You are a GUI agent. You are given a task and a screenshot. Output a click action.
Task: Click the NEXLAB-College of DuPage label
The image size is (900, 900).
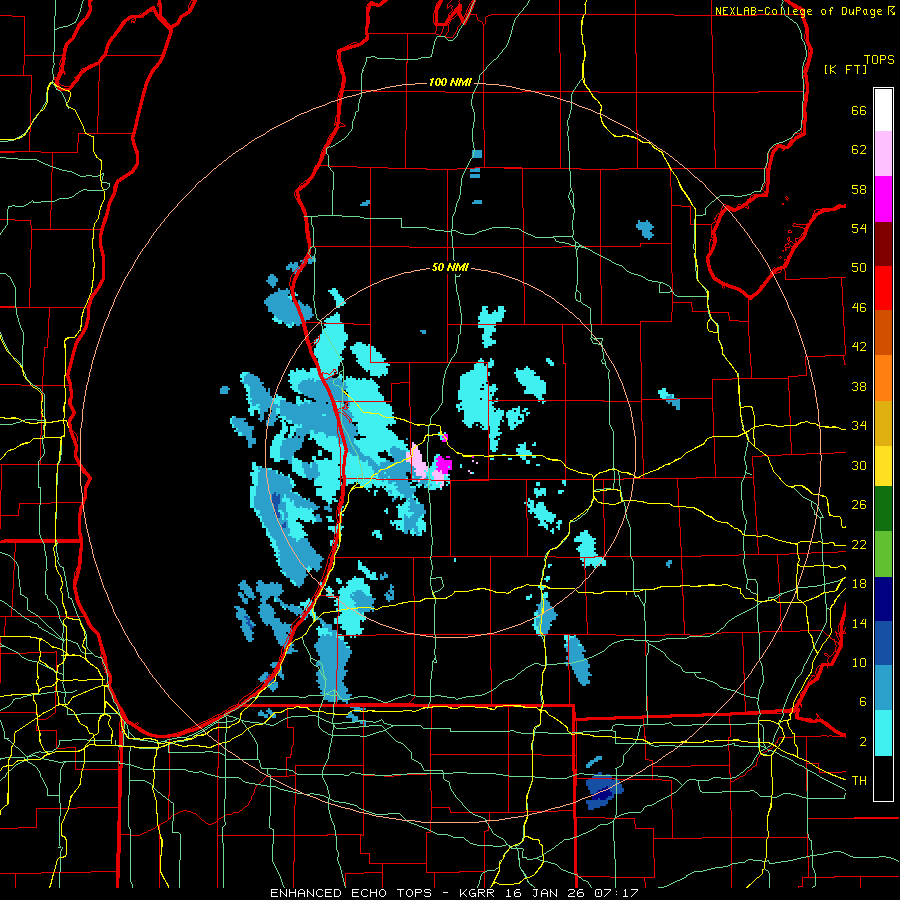click(x=798, y=11)
